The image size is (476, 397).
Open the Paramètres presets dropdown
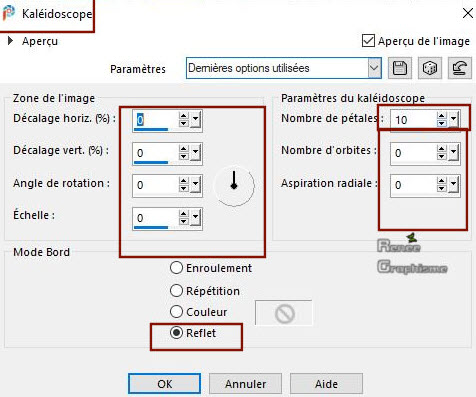(375, 68)
